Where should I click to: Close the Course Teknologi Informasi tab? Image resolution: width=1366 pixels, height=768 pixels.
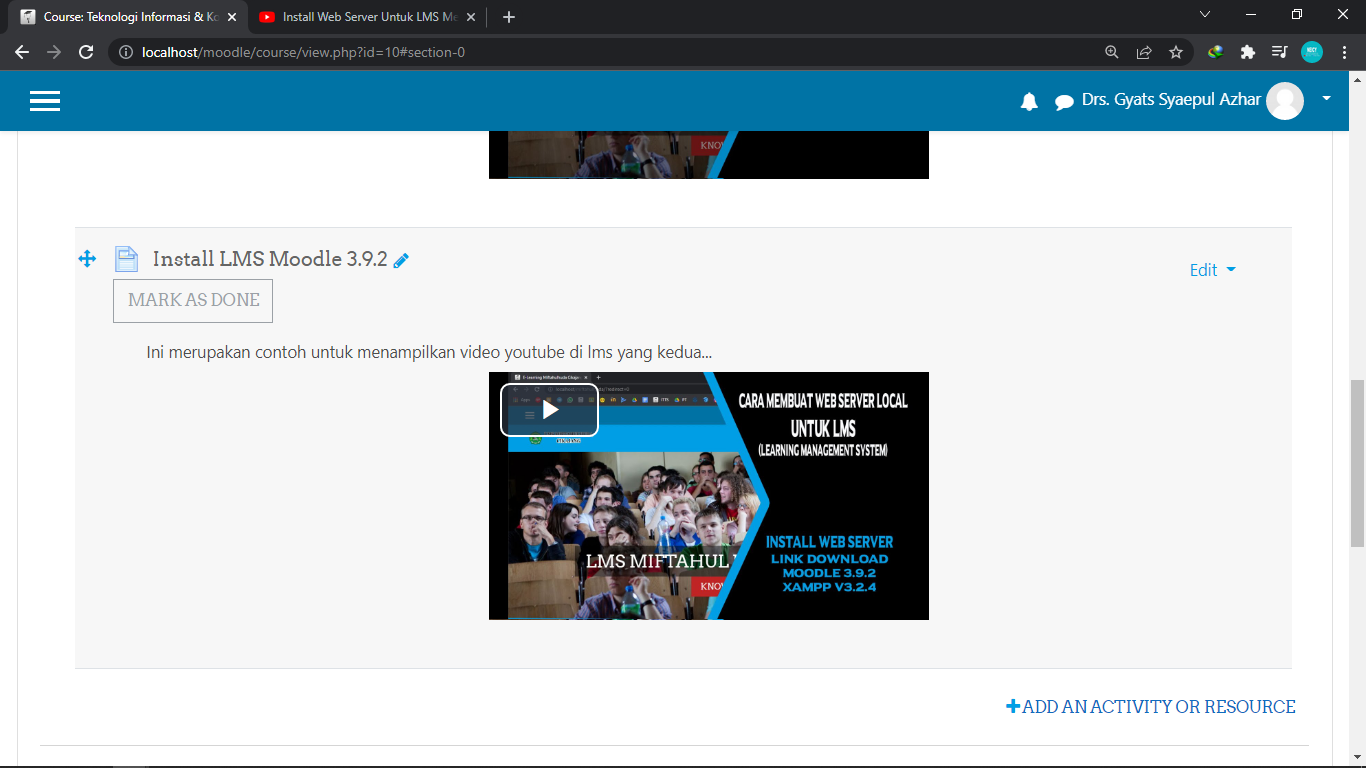tap(231, 17)
